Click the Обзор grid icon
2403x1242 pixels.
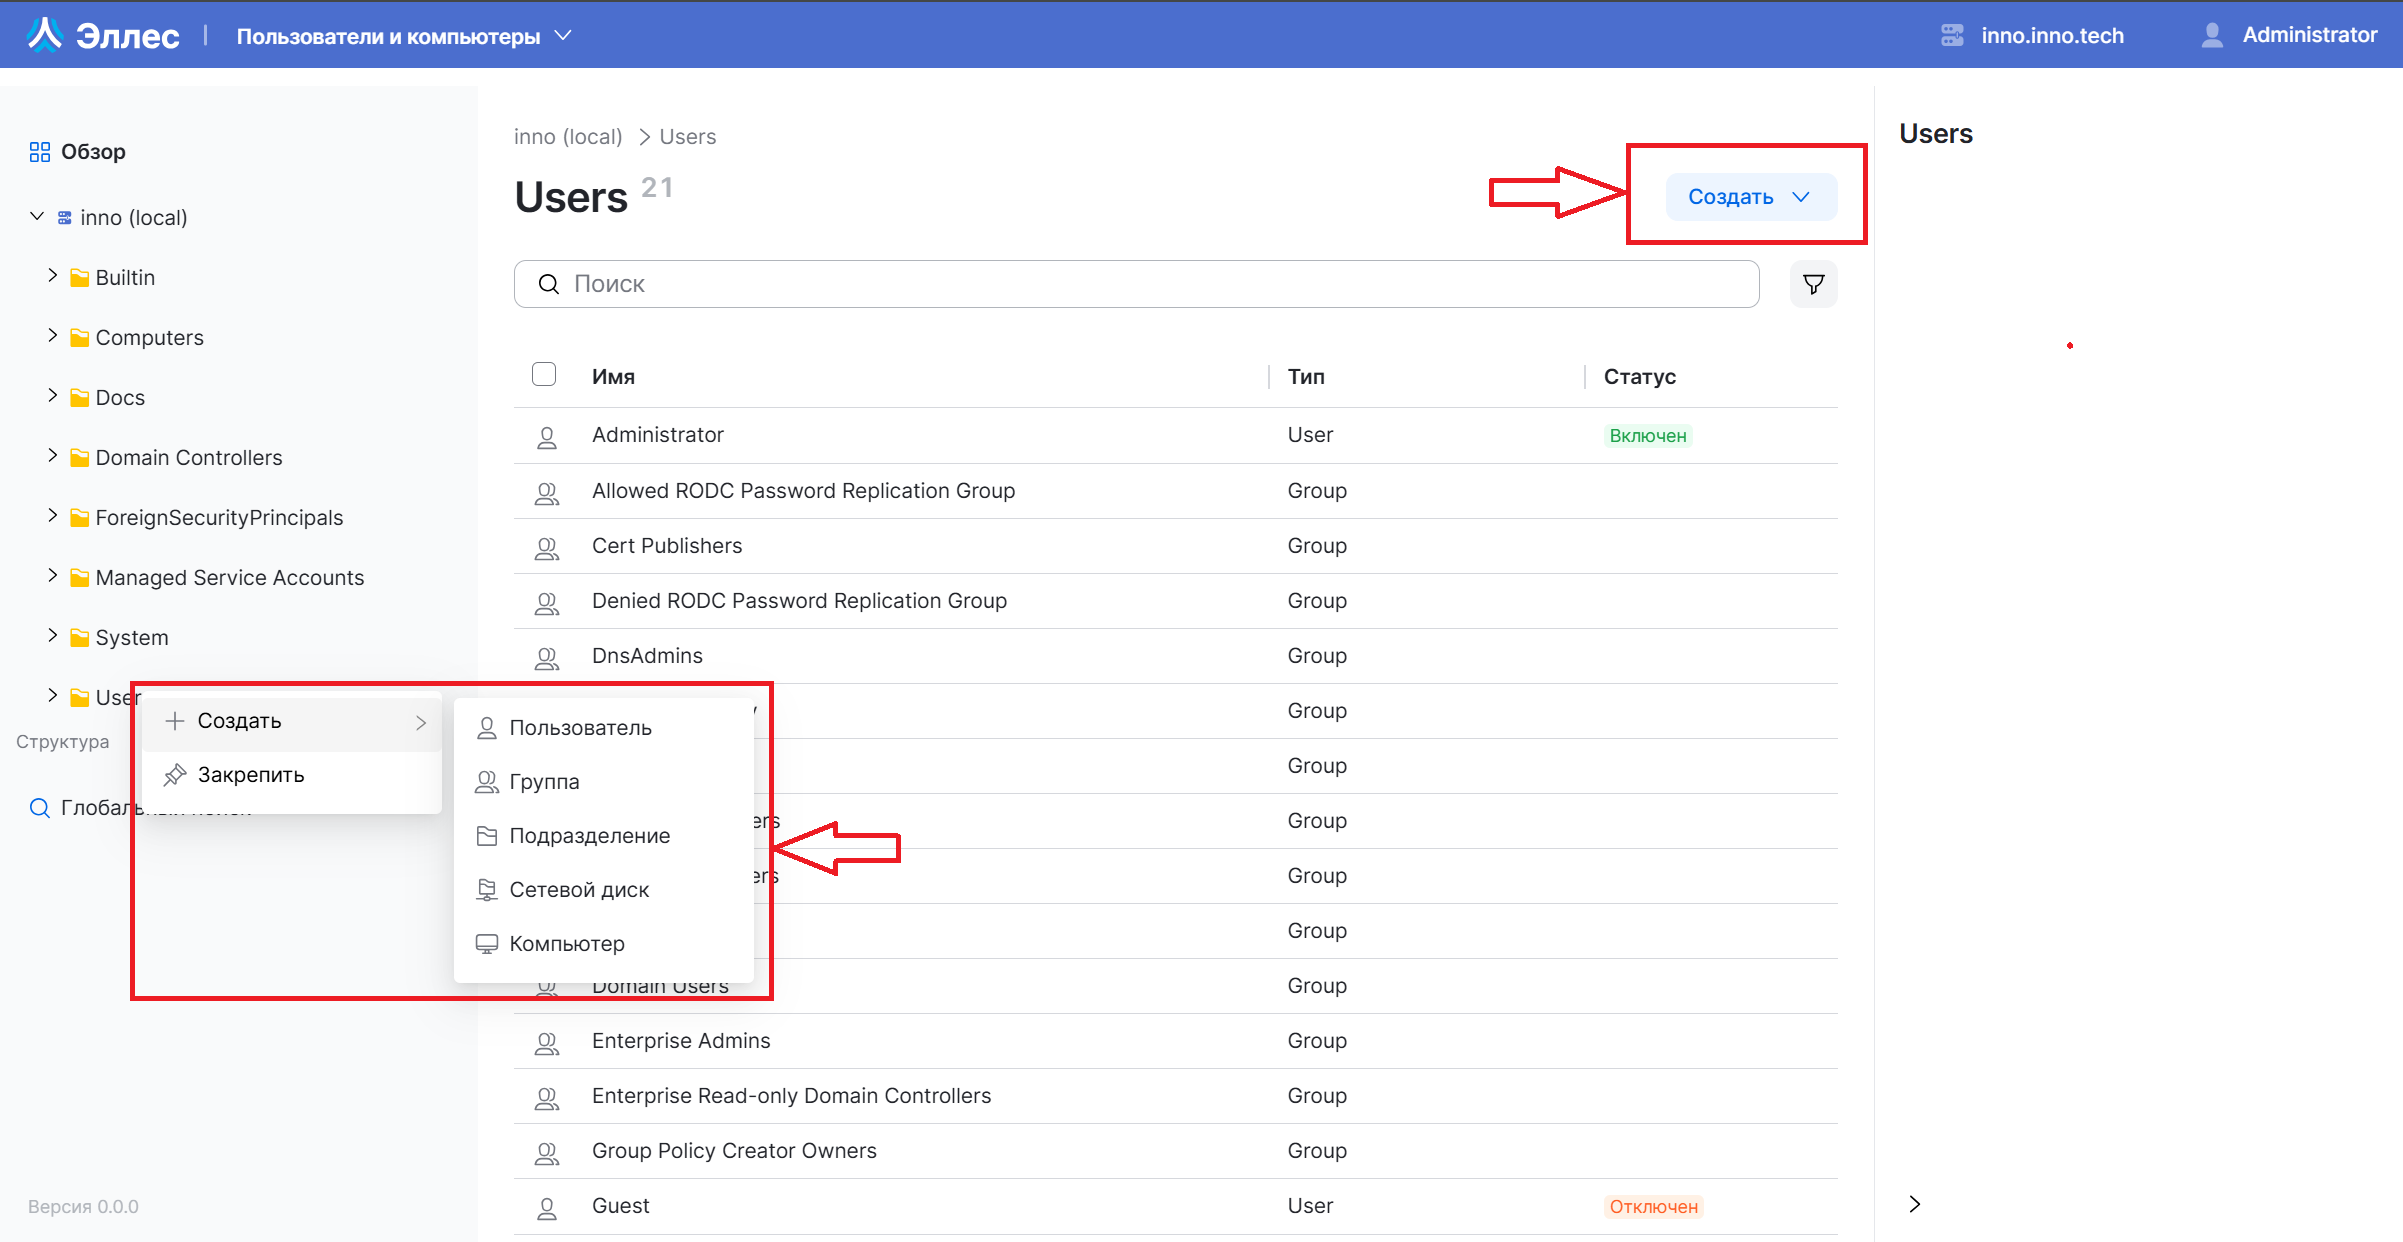point(40,152)
